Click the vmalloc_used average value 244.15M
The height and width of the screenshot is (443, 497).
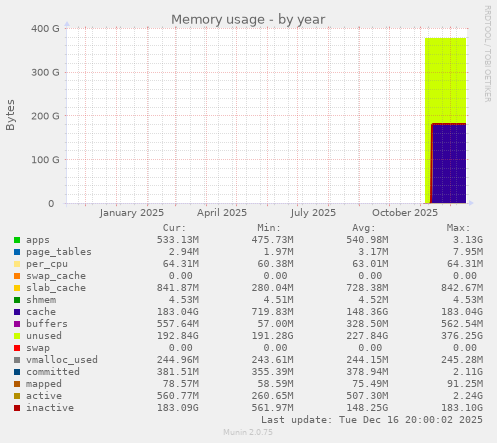coord(367,360)
